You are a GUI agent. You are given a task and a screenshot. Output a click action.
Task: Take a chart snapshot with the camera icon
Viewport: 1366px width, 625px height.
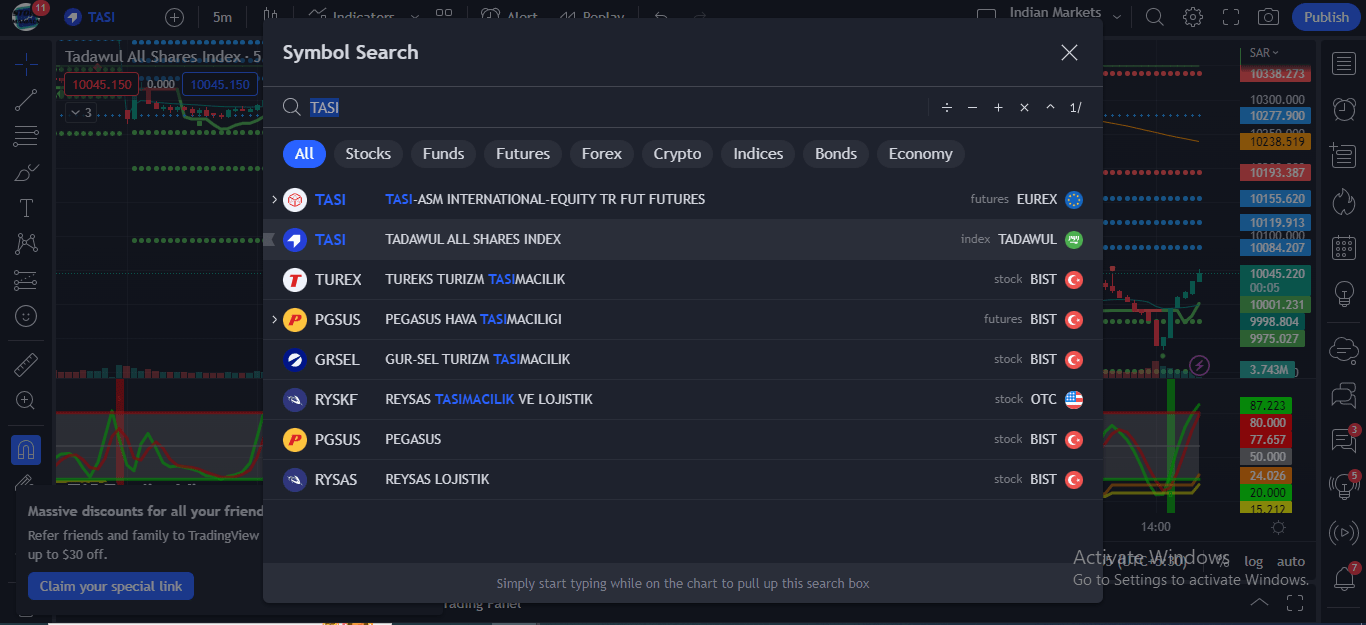click(1270, 16)
